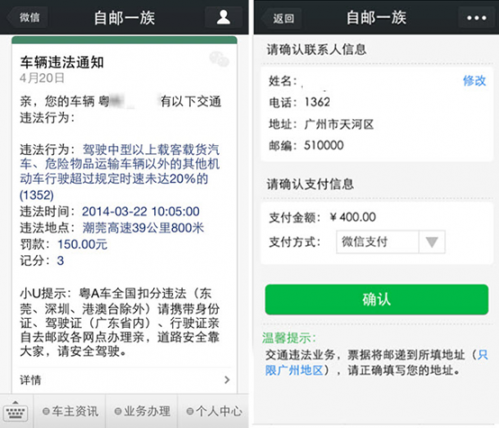499x428 pixels.
Task: Click the payment amount ¥400.00
Action: point(353,217)
